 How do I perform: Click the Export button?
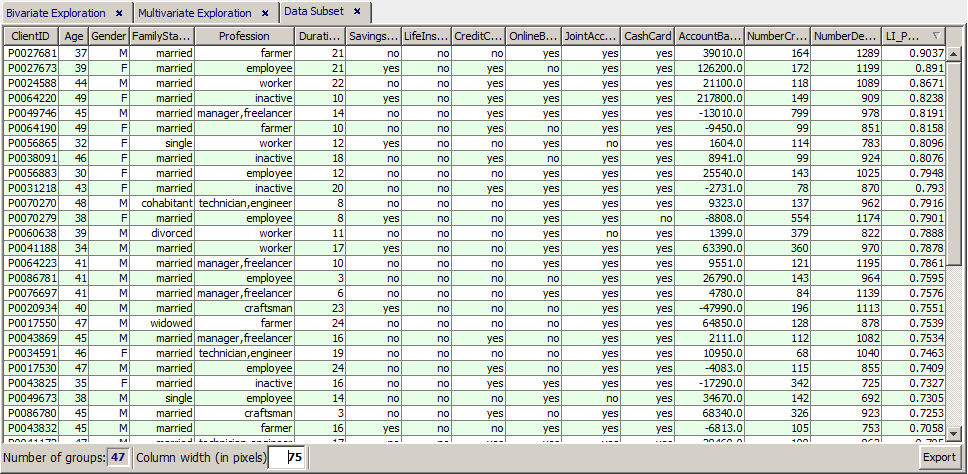tap(938, 458)
